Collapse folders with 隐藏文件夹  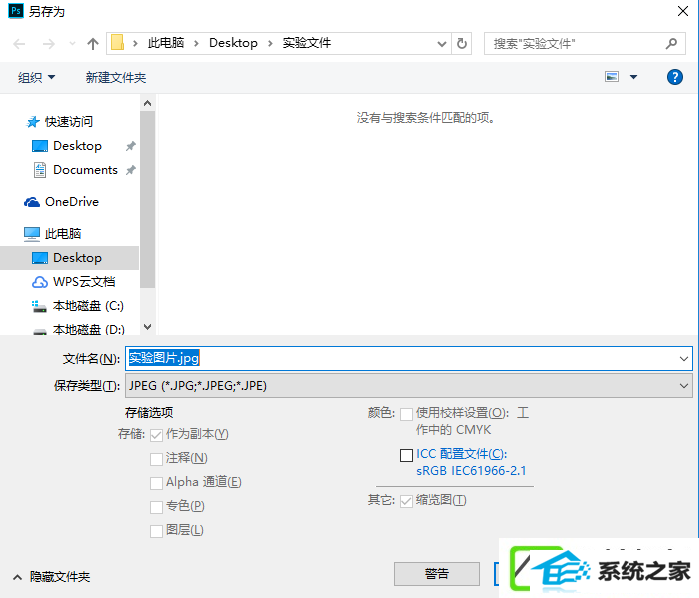point(52,577)
